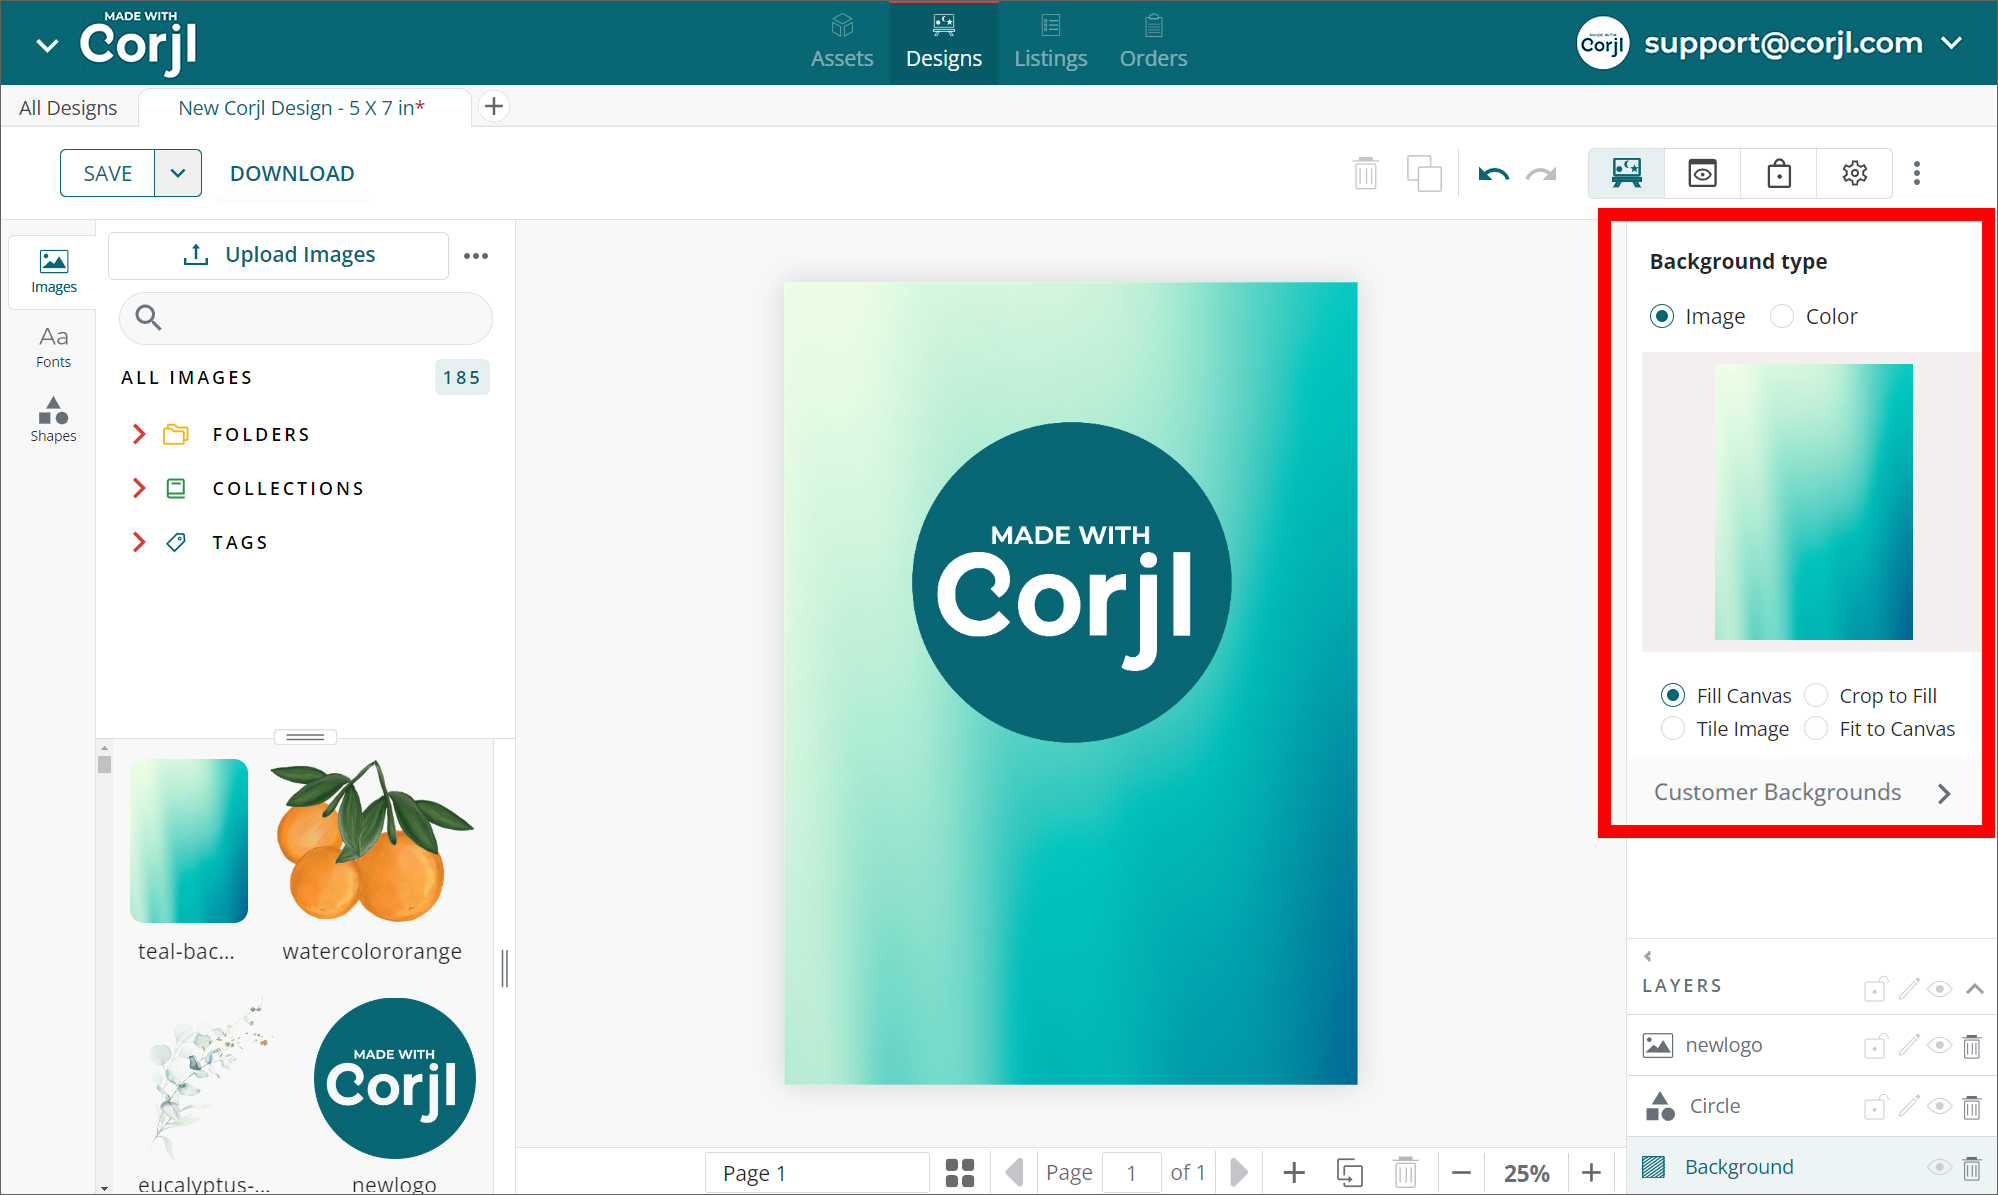1998x1195 pixels.
Task: Duplicate the current page icon
Action: 1349,1172
